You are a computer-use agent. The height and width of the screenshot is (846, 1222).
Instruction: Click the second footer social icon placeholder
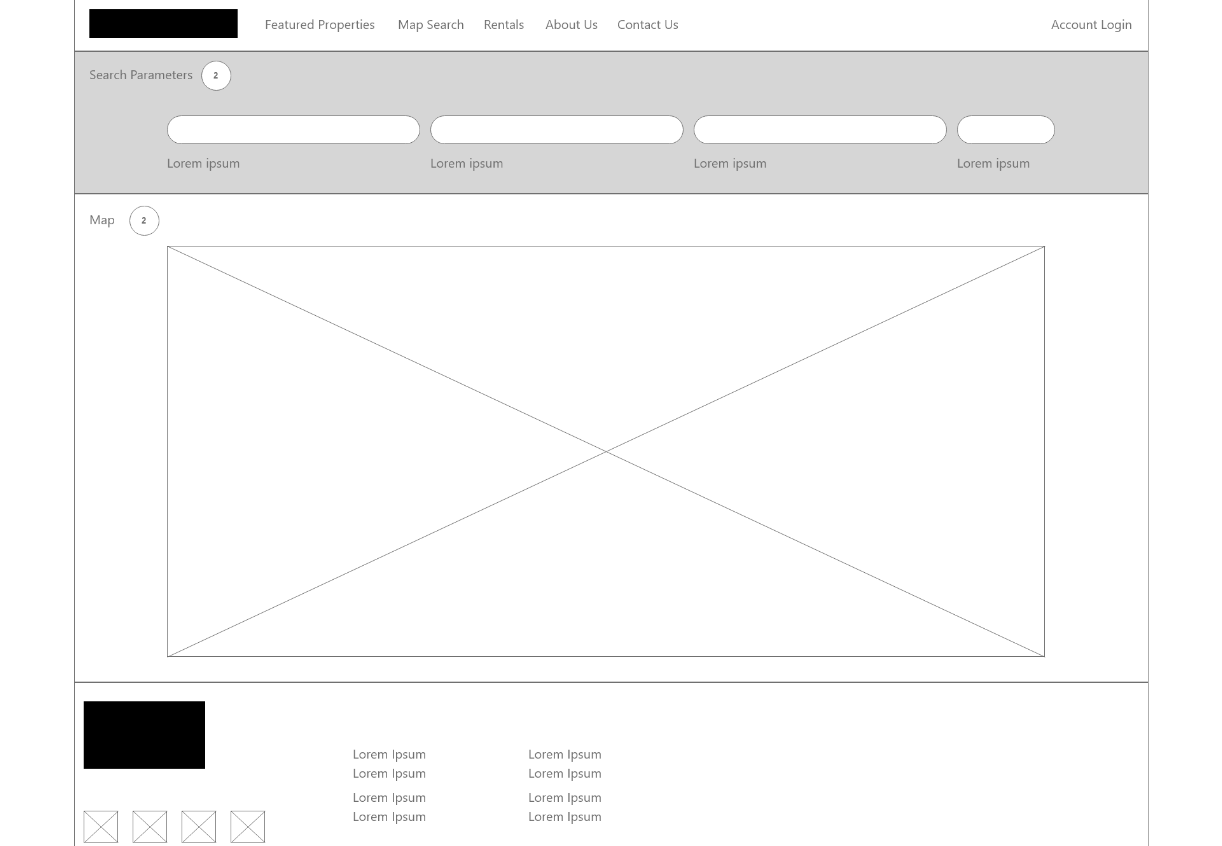(150, 827)
